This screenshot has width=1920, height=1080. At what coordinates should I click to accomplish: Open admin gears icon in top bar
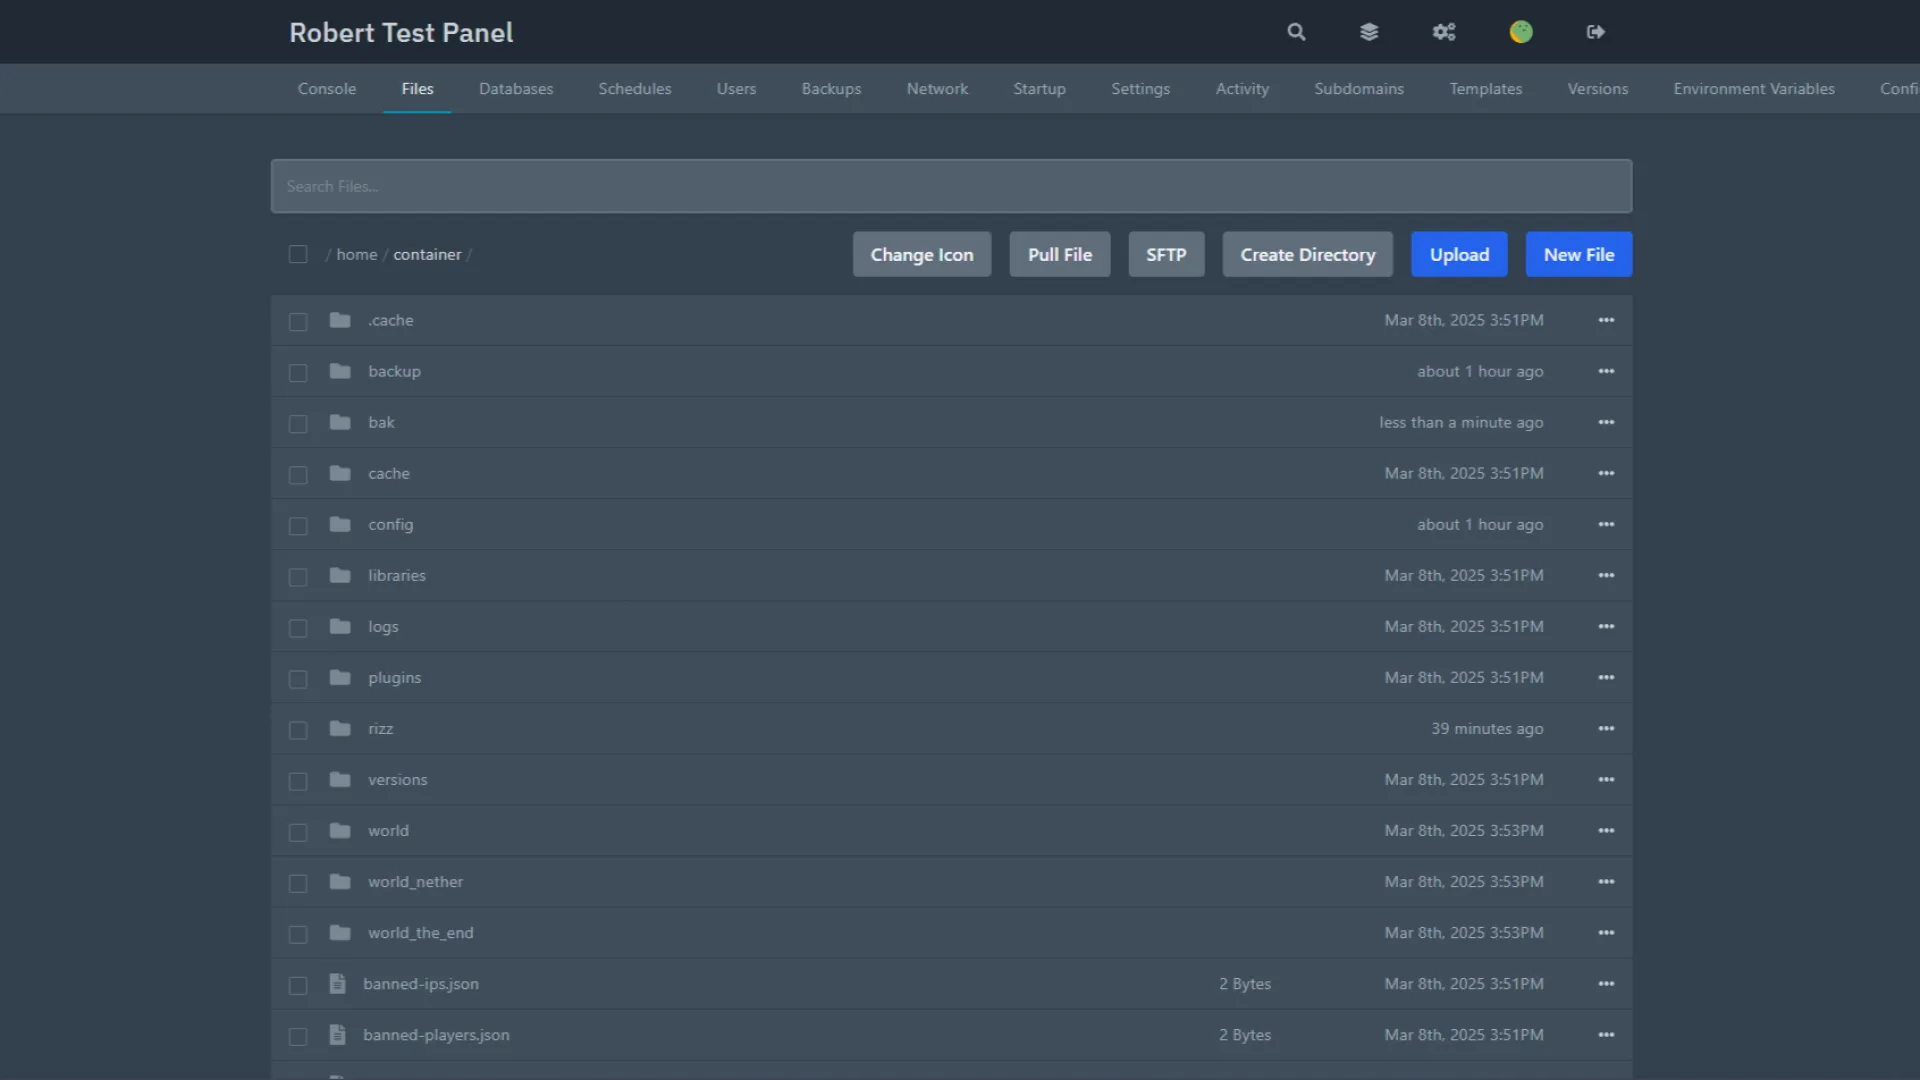(1444, 32)
